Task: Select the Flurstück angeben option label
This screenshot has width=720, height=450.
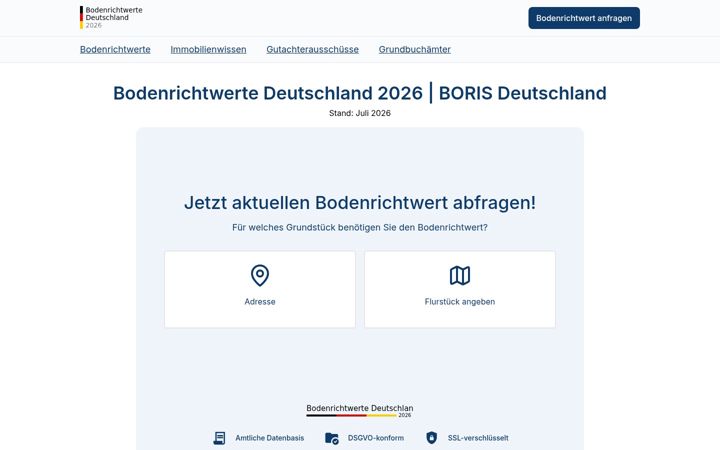Action: 460,302
